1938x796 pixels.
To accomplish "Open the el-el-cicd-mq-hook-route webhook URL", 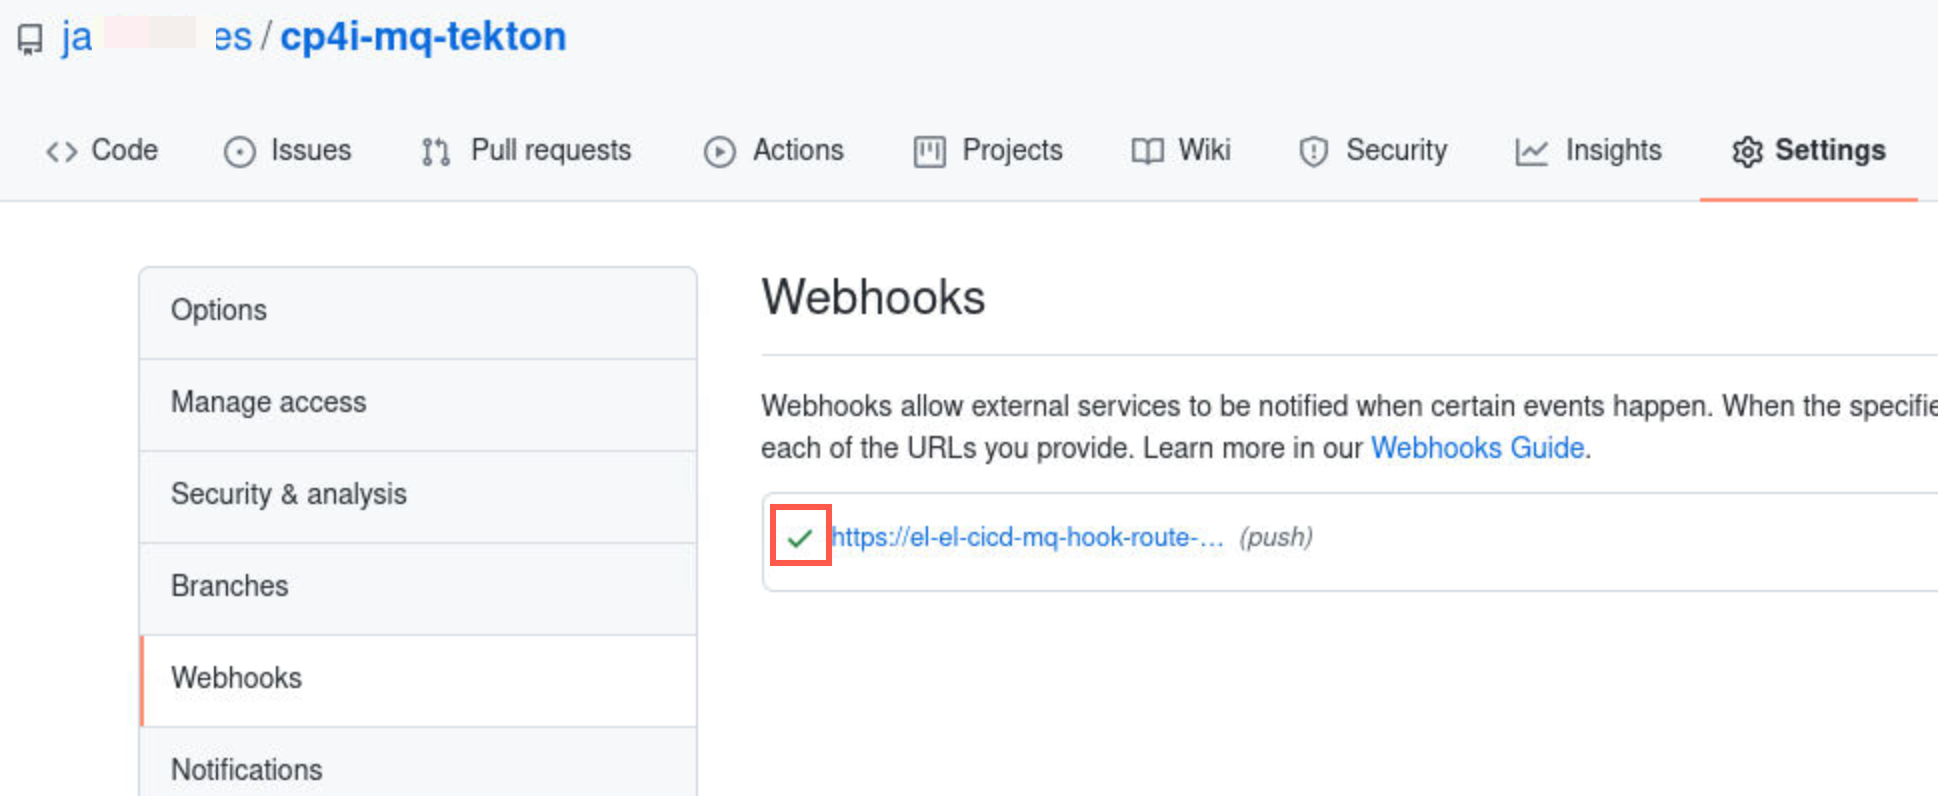I will pos(1027,537).
